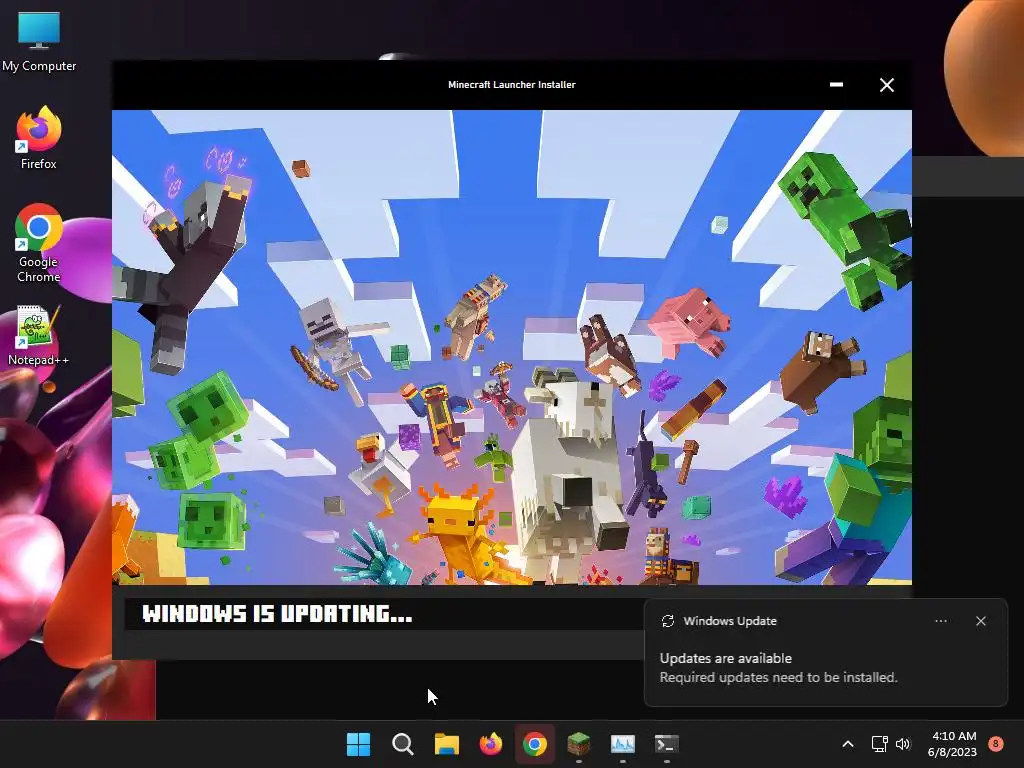Open Notepad++ desktop shortcut

pyautogui.click(x=39, y=335)
